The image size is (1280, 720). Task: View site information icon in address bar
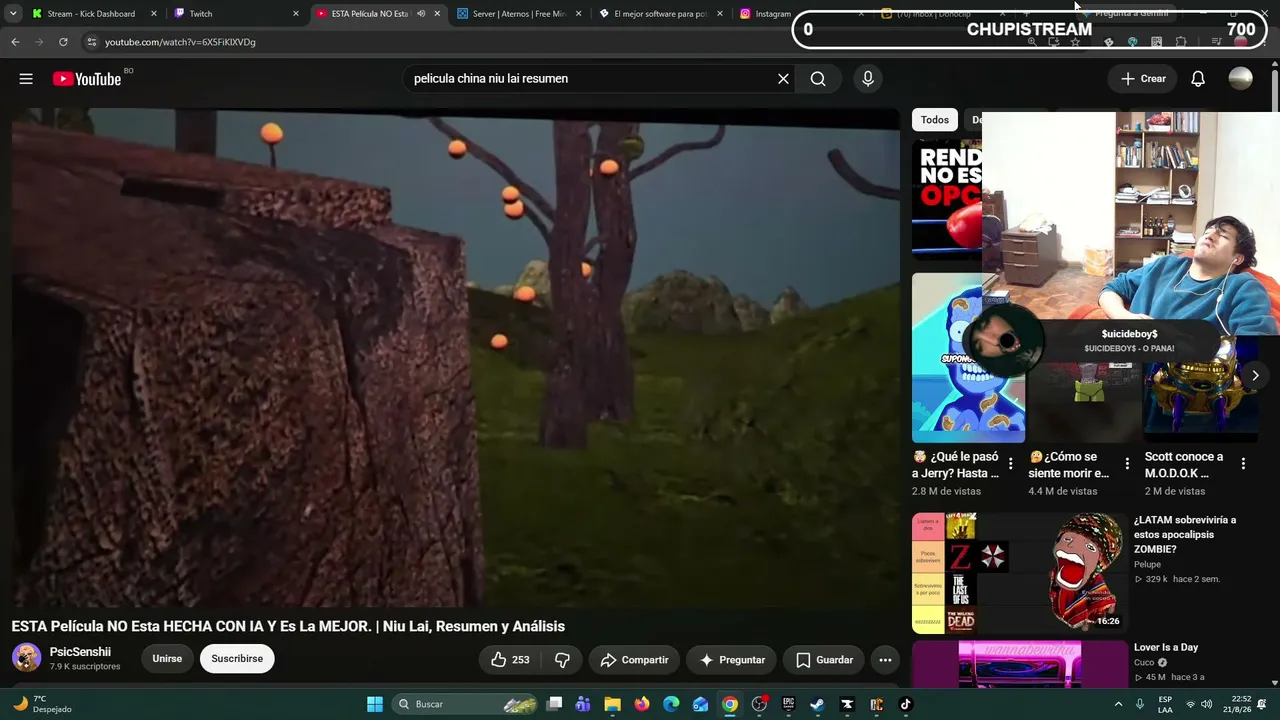(x=92, y=42)
